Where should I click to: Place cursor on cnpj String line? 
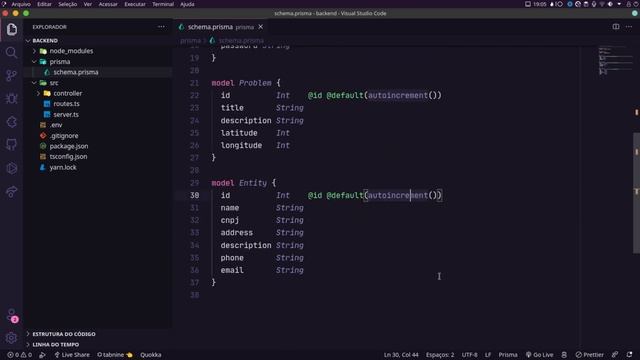pyautogui.click(x=262, y=220)
